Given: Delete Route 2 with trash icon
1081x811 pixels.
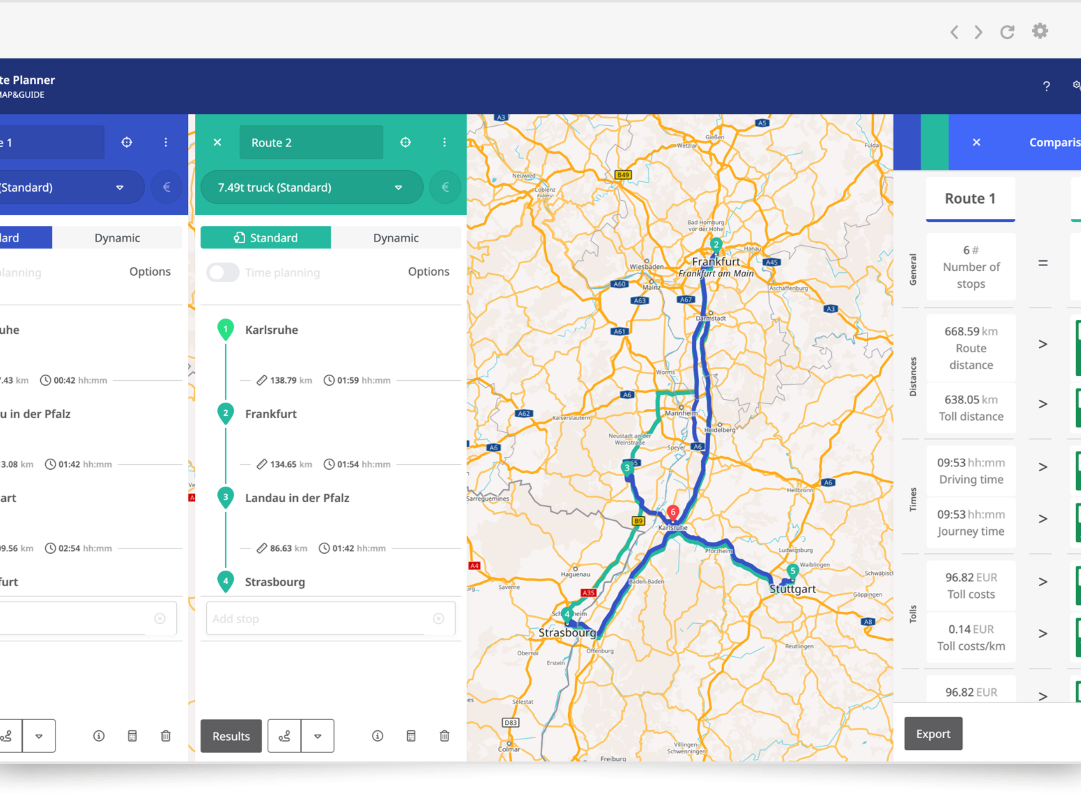Looking at the screenshot, I should pyautogui.click(x=445, y=736).
